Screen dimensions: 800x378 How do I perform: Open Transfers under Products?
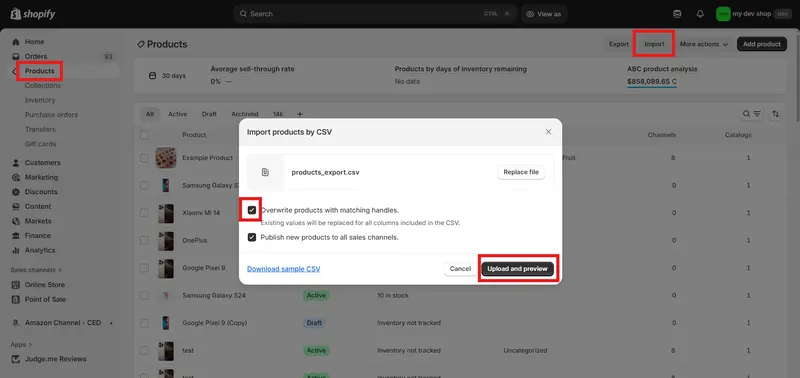point(40,130)
